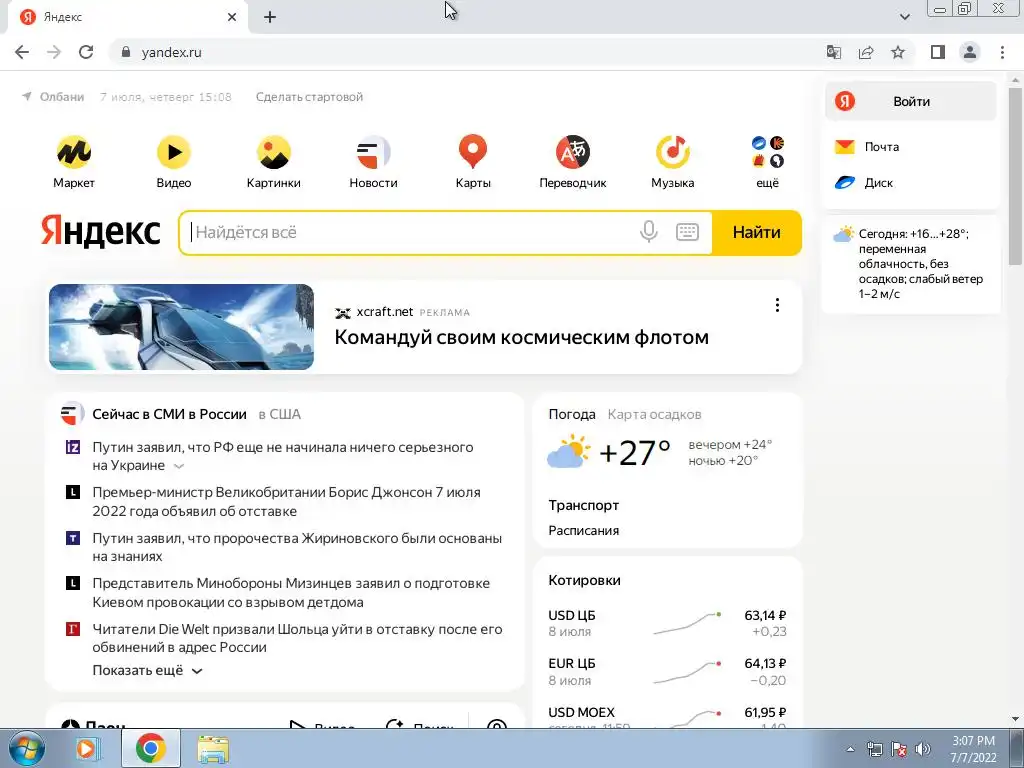Click the Windows Start button
The height and width of the screenshot is (768, 1024).
click(27, 748)
